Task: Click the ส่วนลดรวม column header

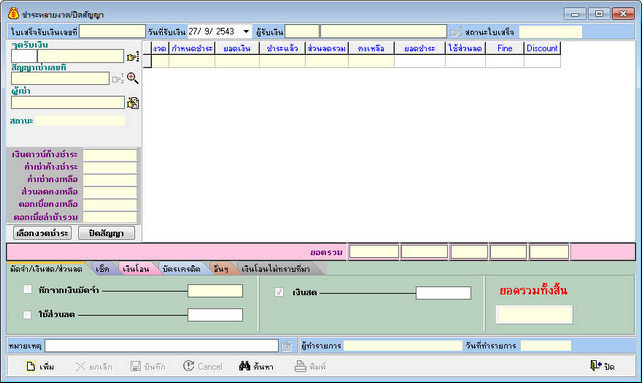Action: 327,48
